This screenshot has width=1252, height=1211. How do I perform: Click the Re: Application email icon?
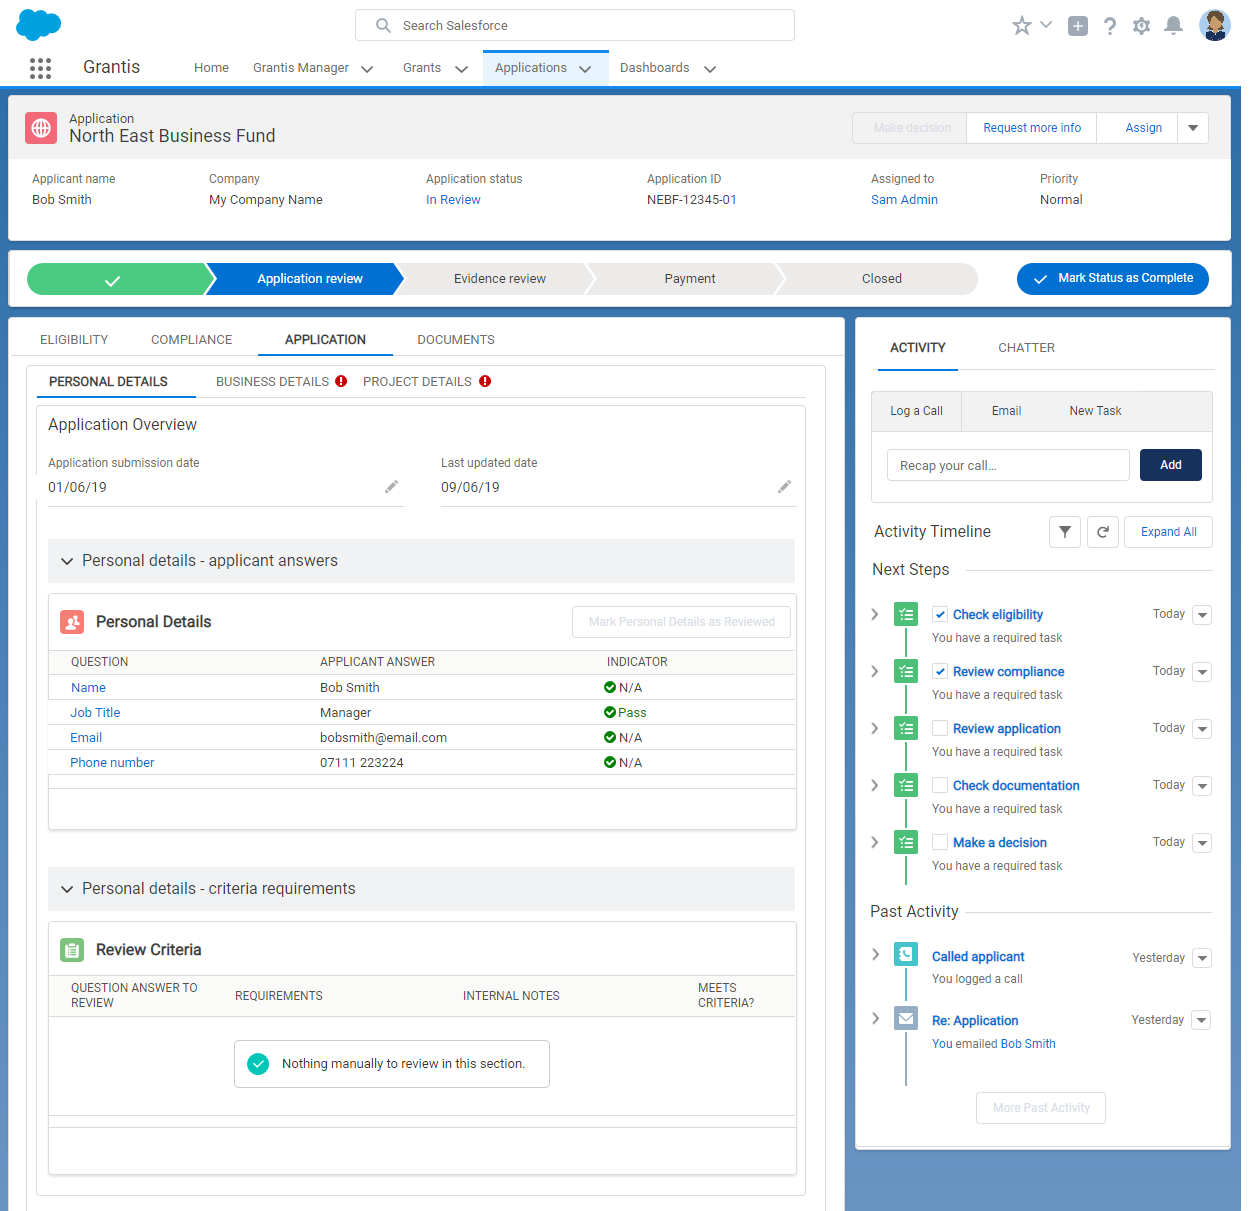(x=906, y=1019)
